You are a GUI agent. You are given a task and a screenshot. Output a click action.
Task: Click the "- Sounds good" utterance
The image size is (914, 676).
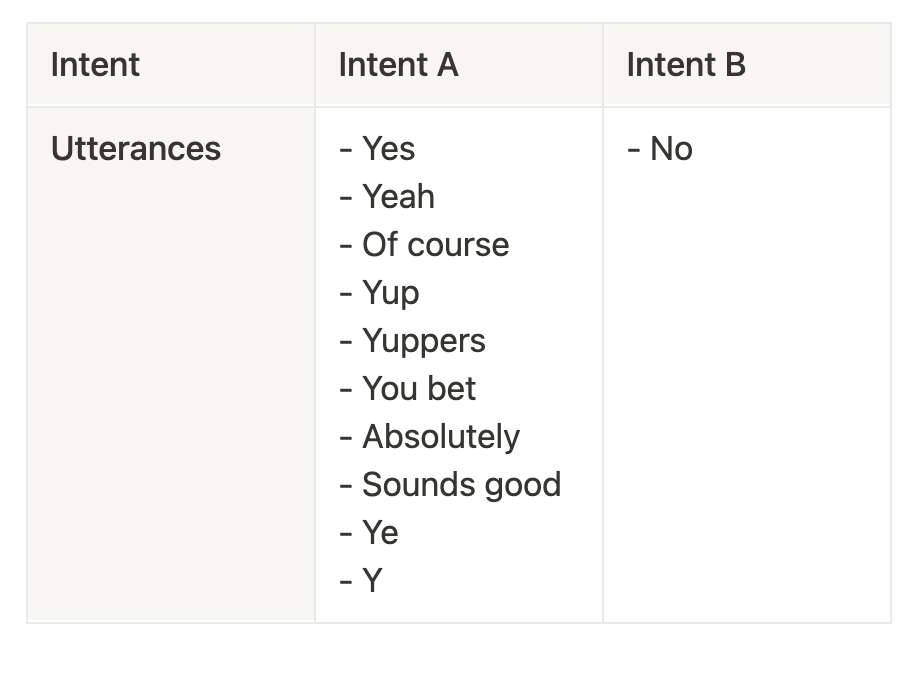[450, 485]
